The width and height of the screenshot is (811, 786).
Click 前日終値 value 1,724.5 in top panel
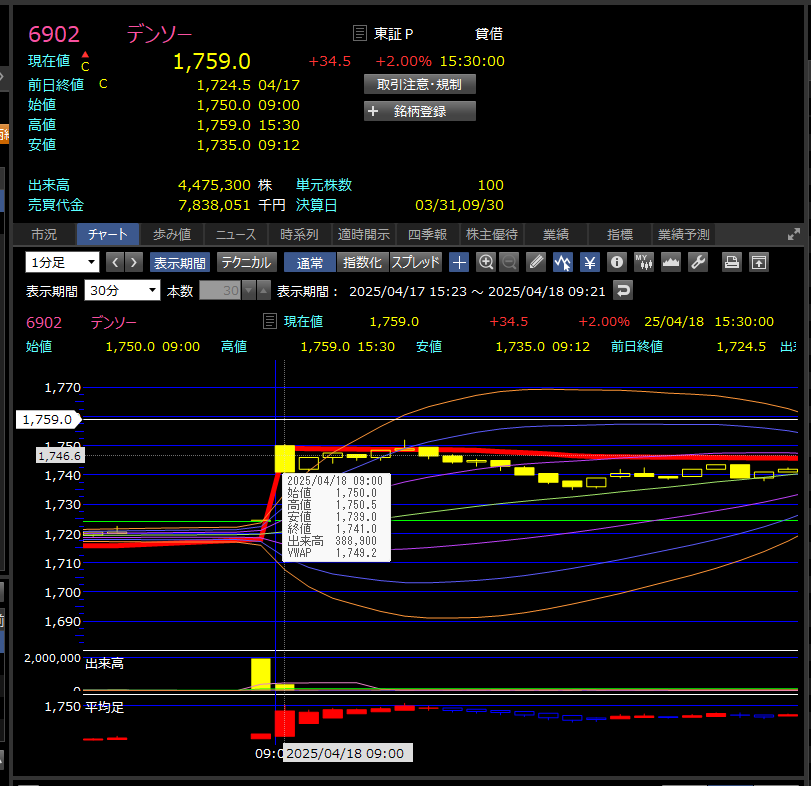(223, 85)
